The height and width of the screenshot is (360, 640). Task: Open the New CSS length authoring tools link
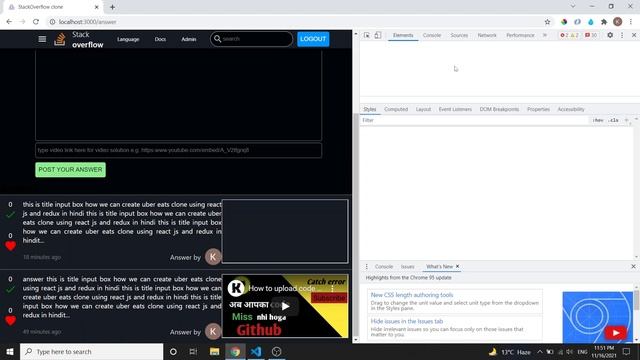[412, 295]
